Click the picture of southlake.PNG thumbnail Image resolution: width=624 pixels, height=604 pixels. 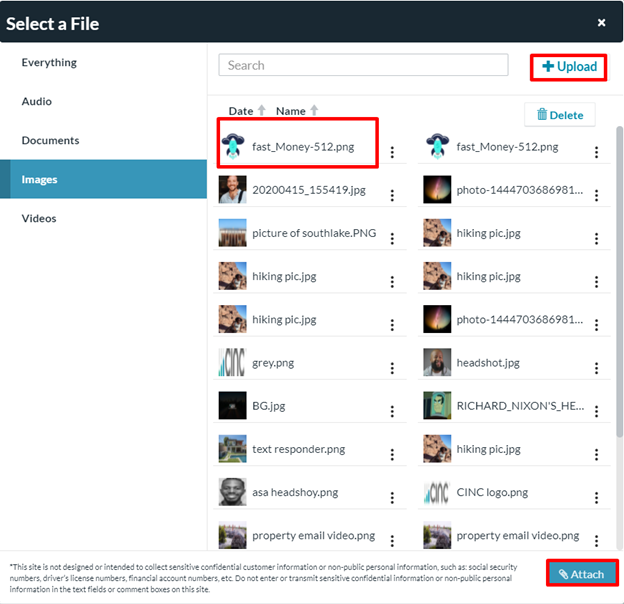[232, 233]
